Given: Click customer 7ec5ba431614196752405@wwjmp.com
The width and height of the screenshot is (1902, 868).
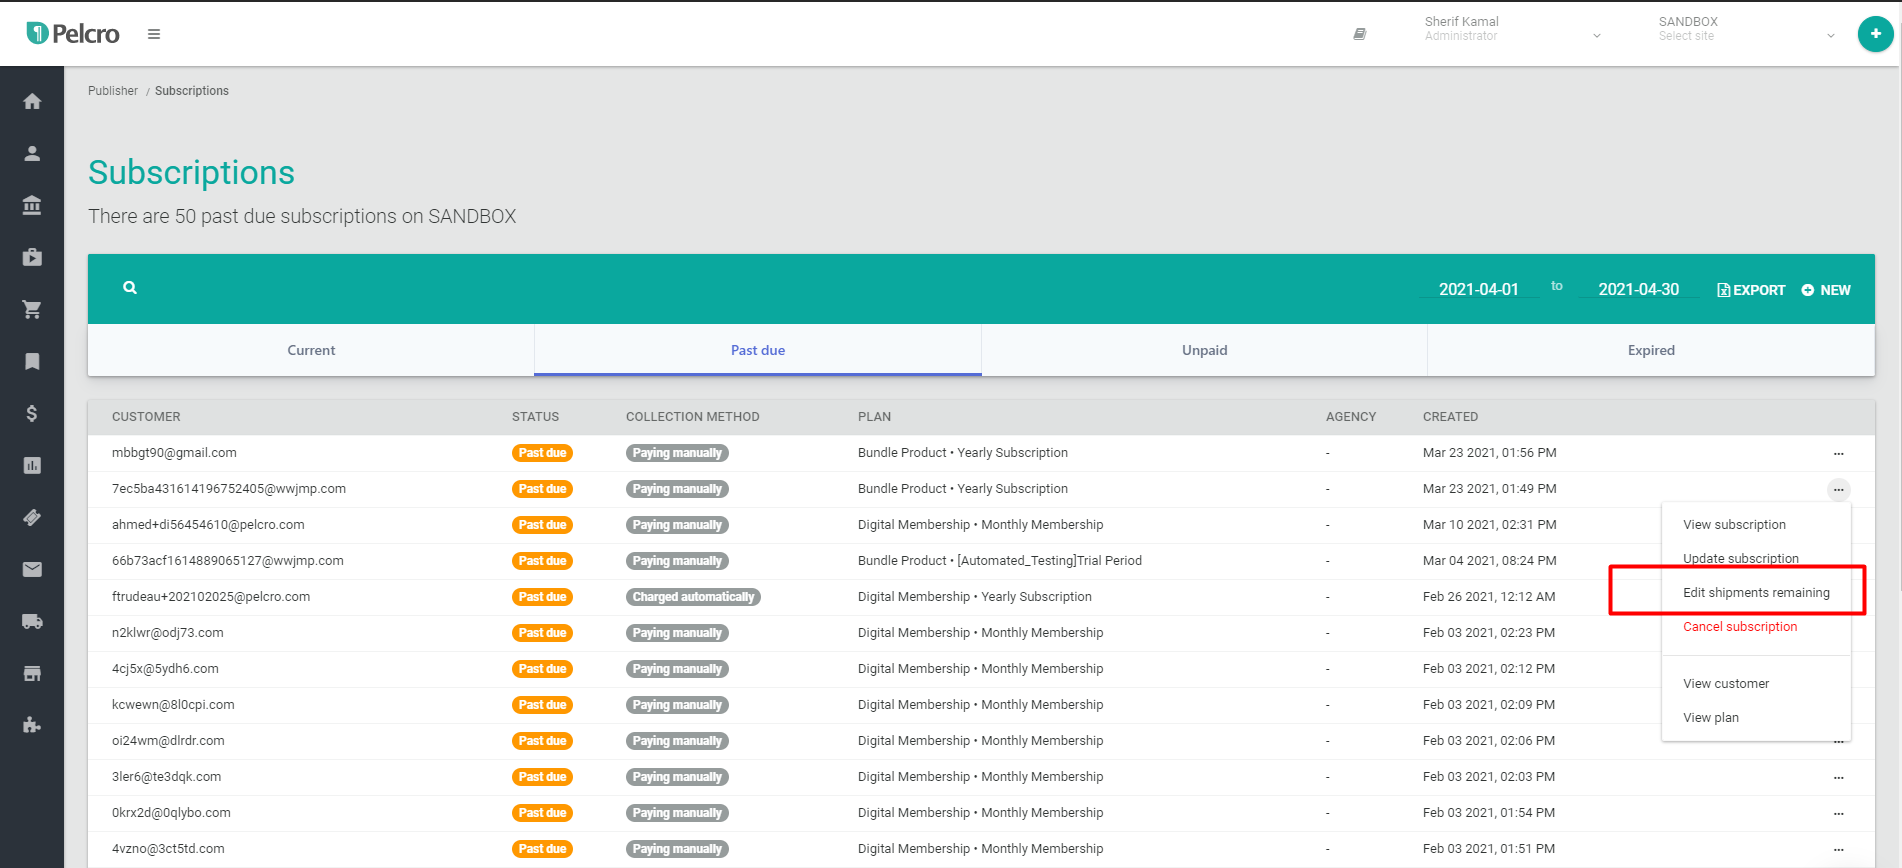Looking at the screenshot, I should click(229, 489).
